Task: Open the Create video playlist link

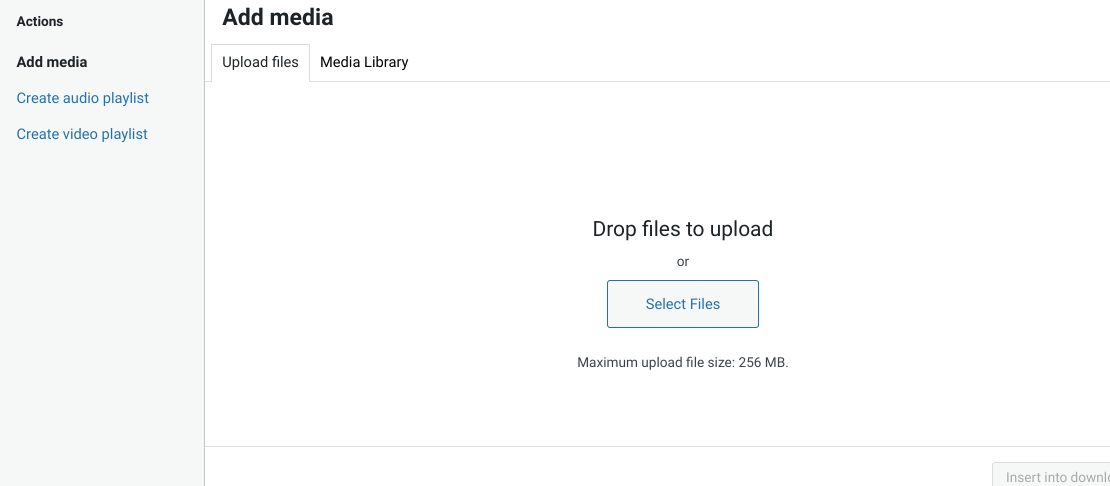Action: [82, 134]
